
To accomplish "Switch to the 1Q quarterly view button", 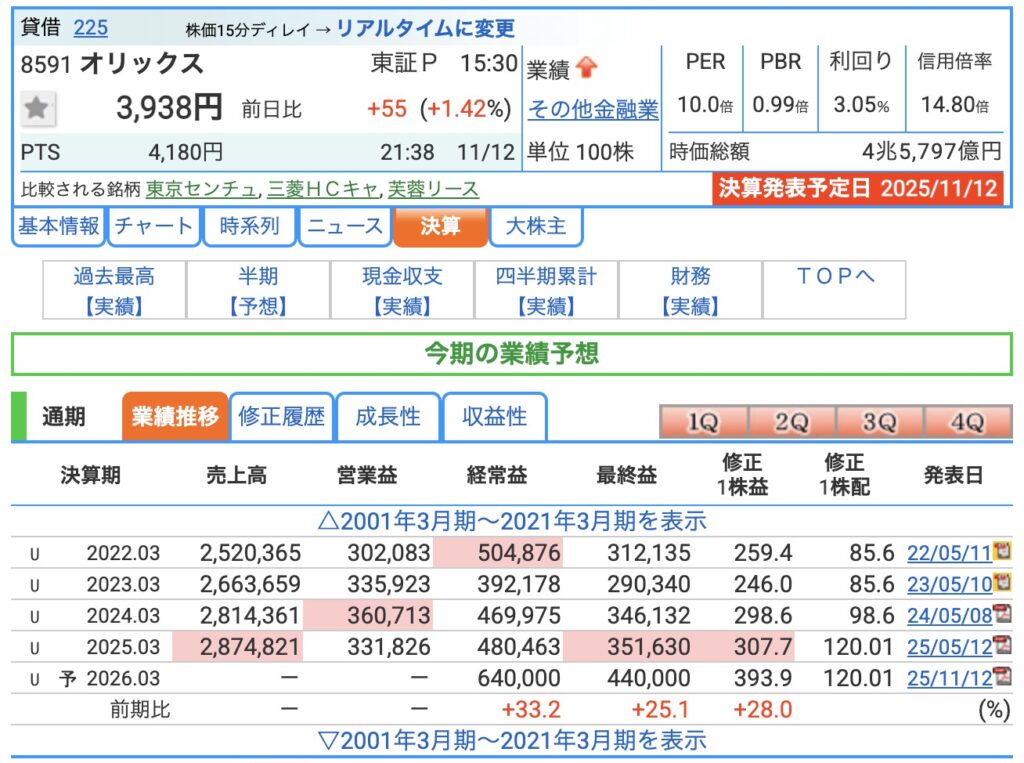I will tap(702, 422).
